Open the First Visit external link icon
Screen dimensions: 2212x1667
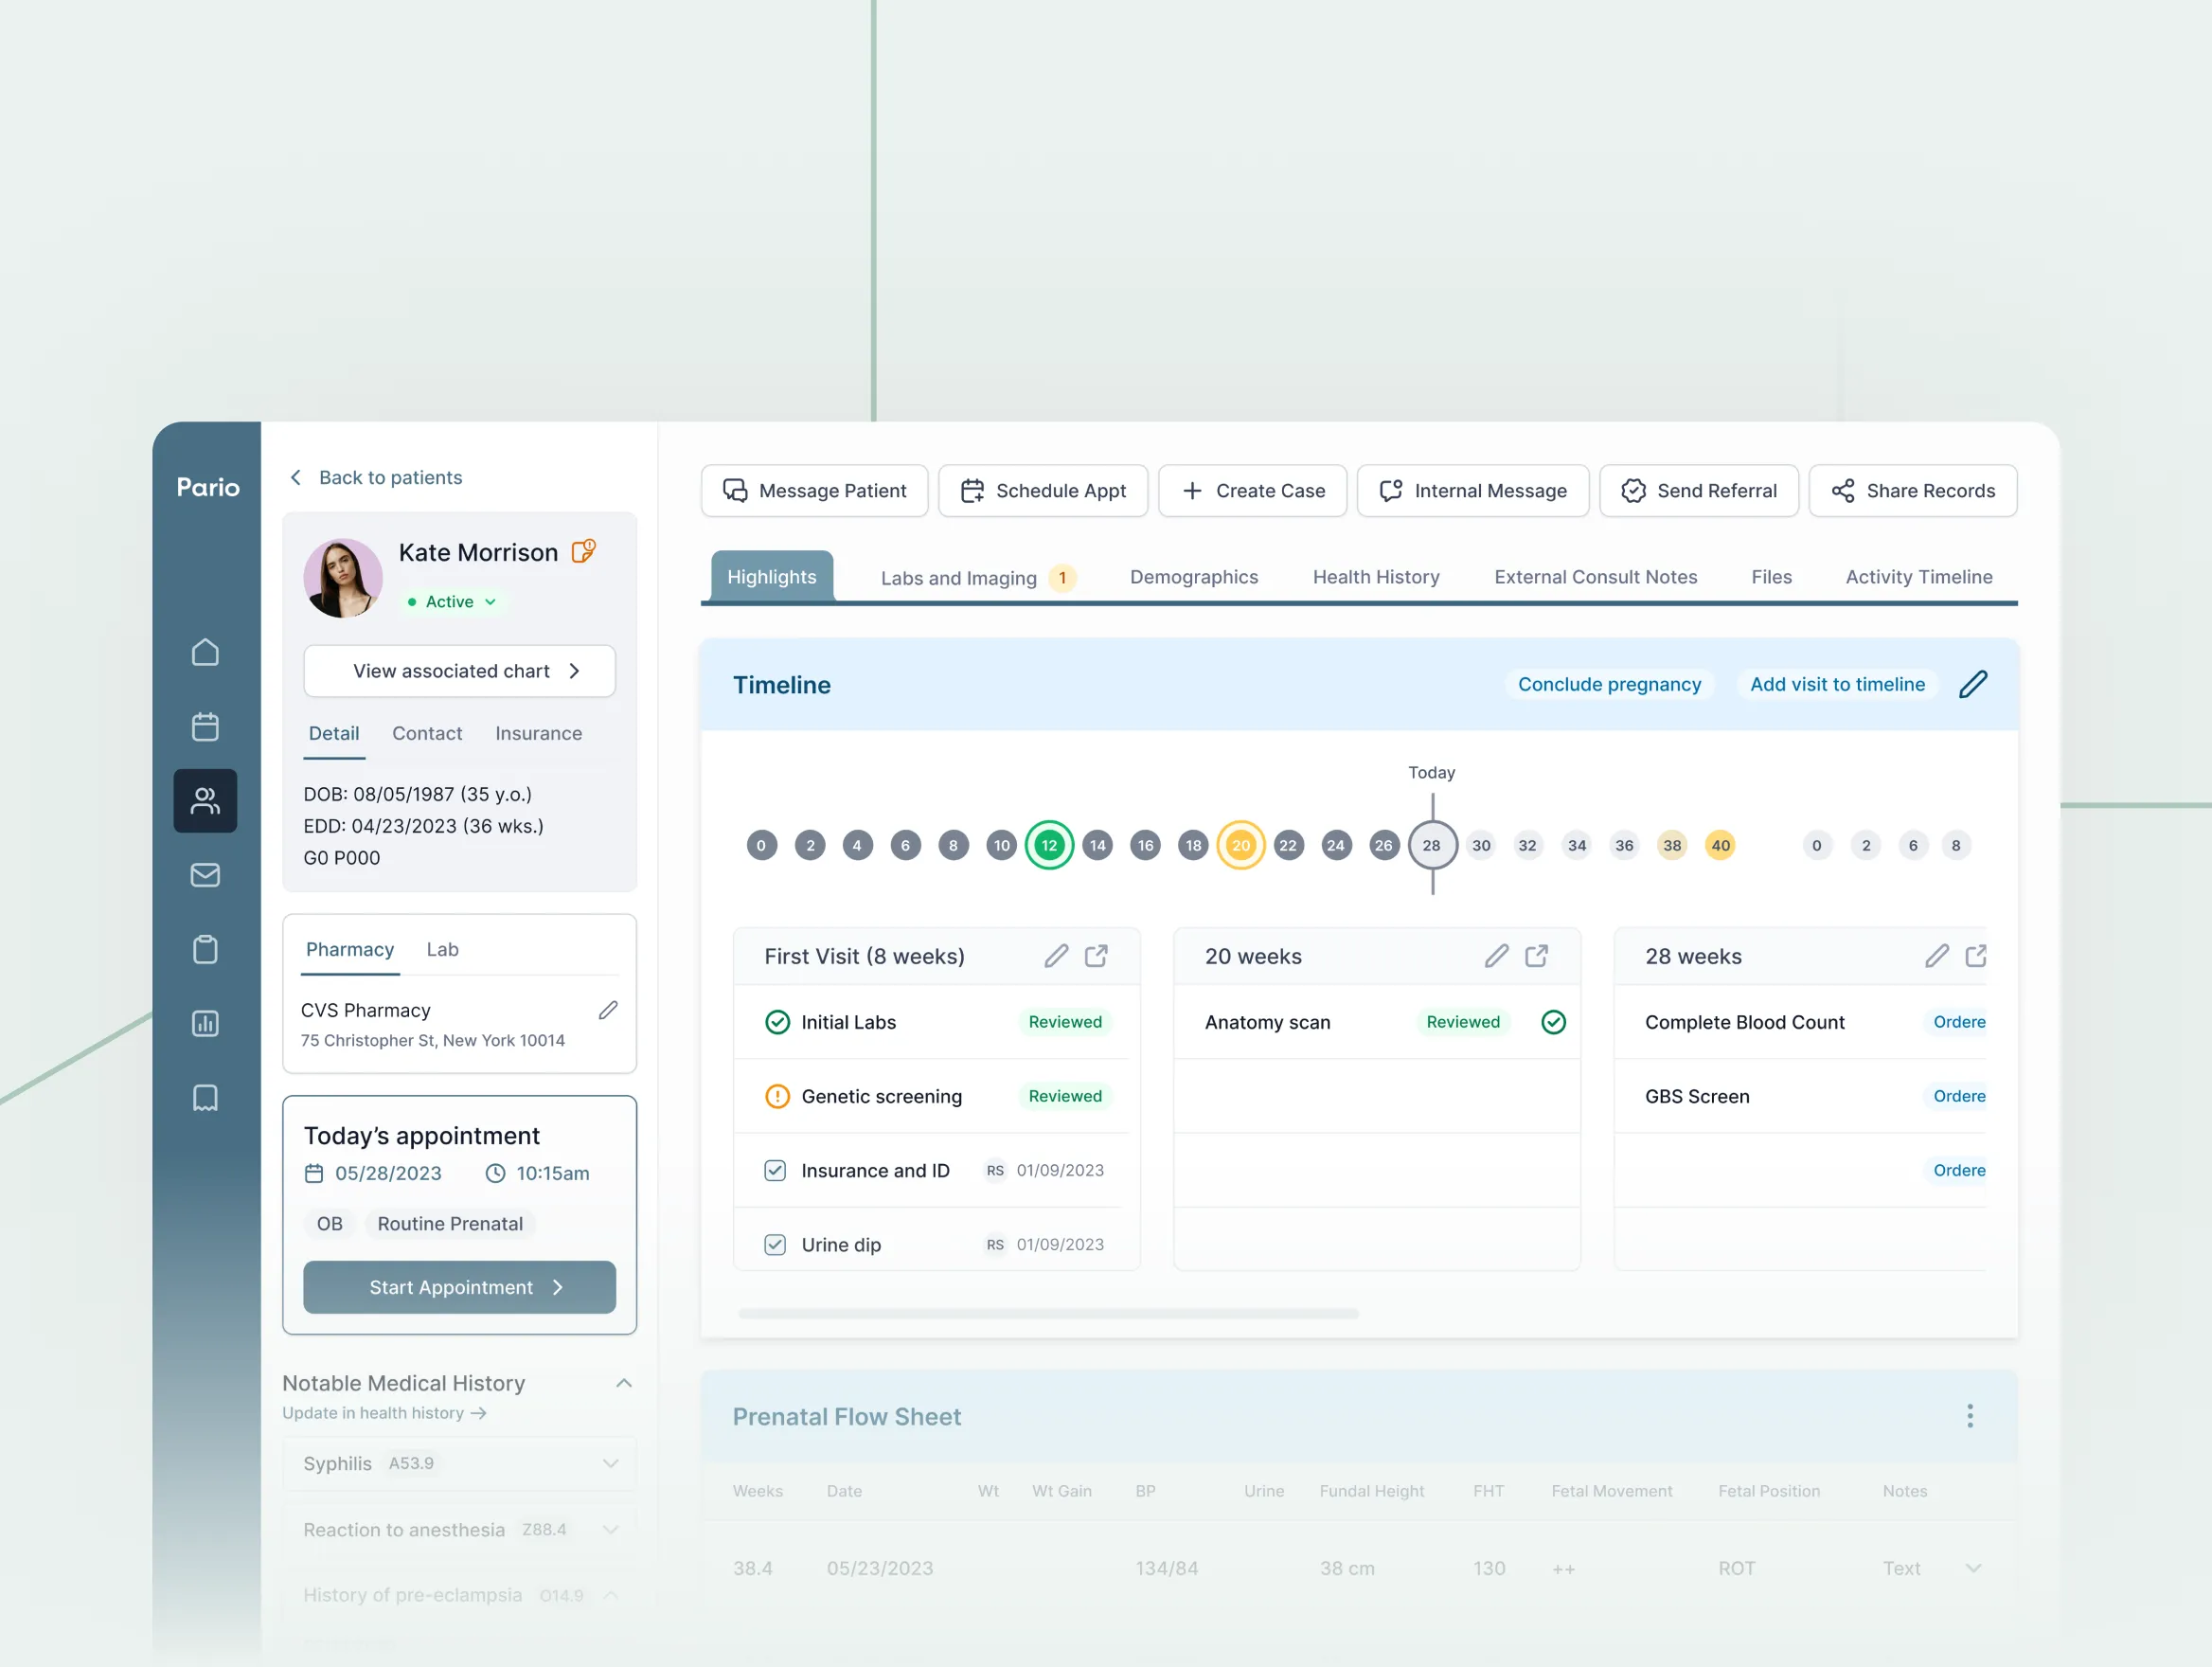1096,956
